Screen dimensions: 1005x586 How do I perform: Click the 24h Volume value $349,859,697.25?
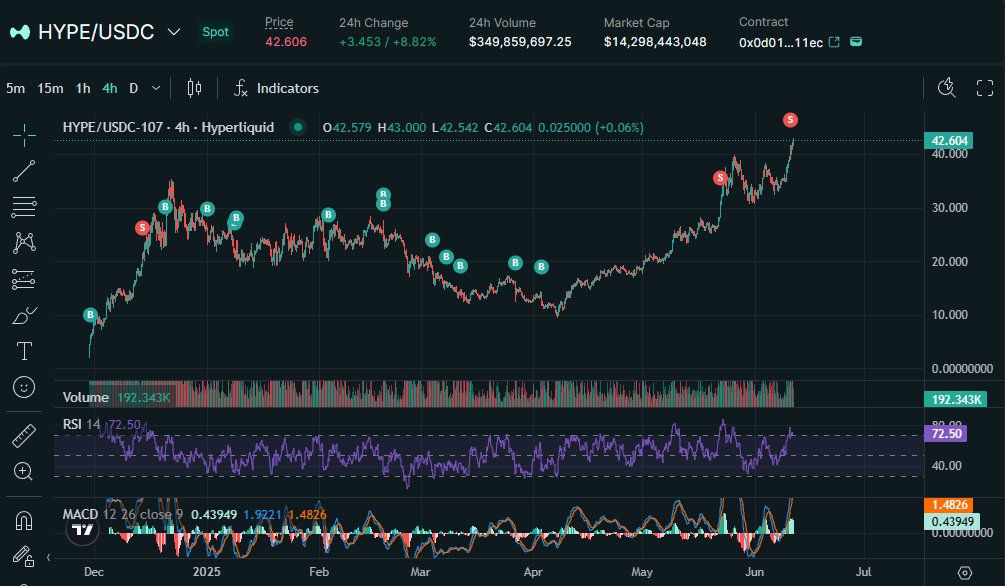click(x=520, y=42)
